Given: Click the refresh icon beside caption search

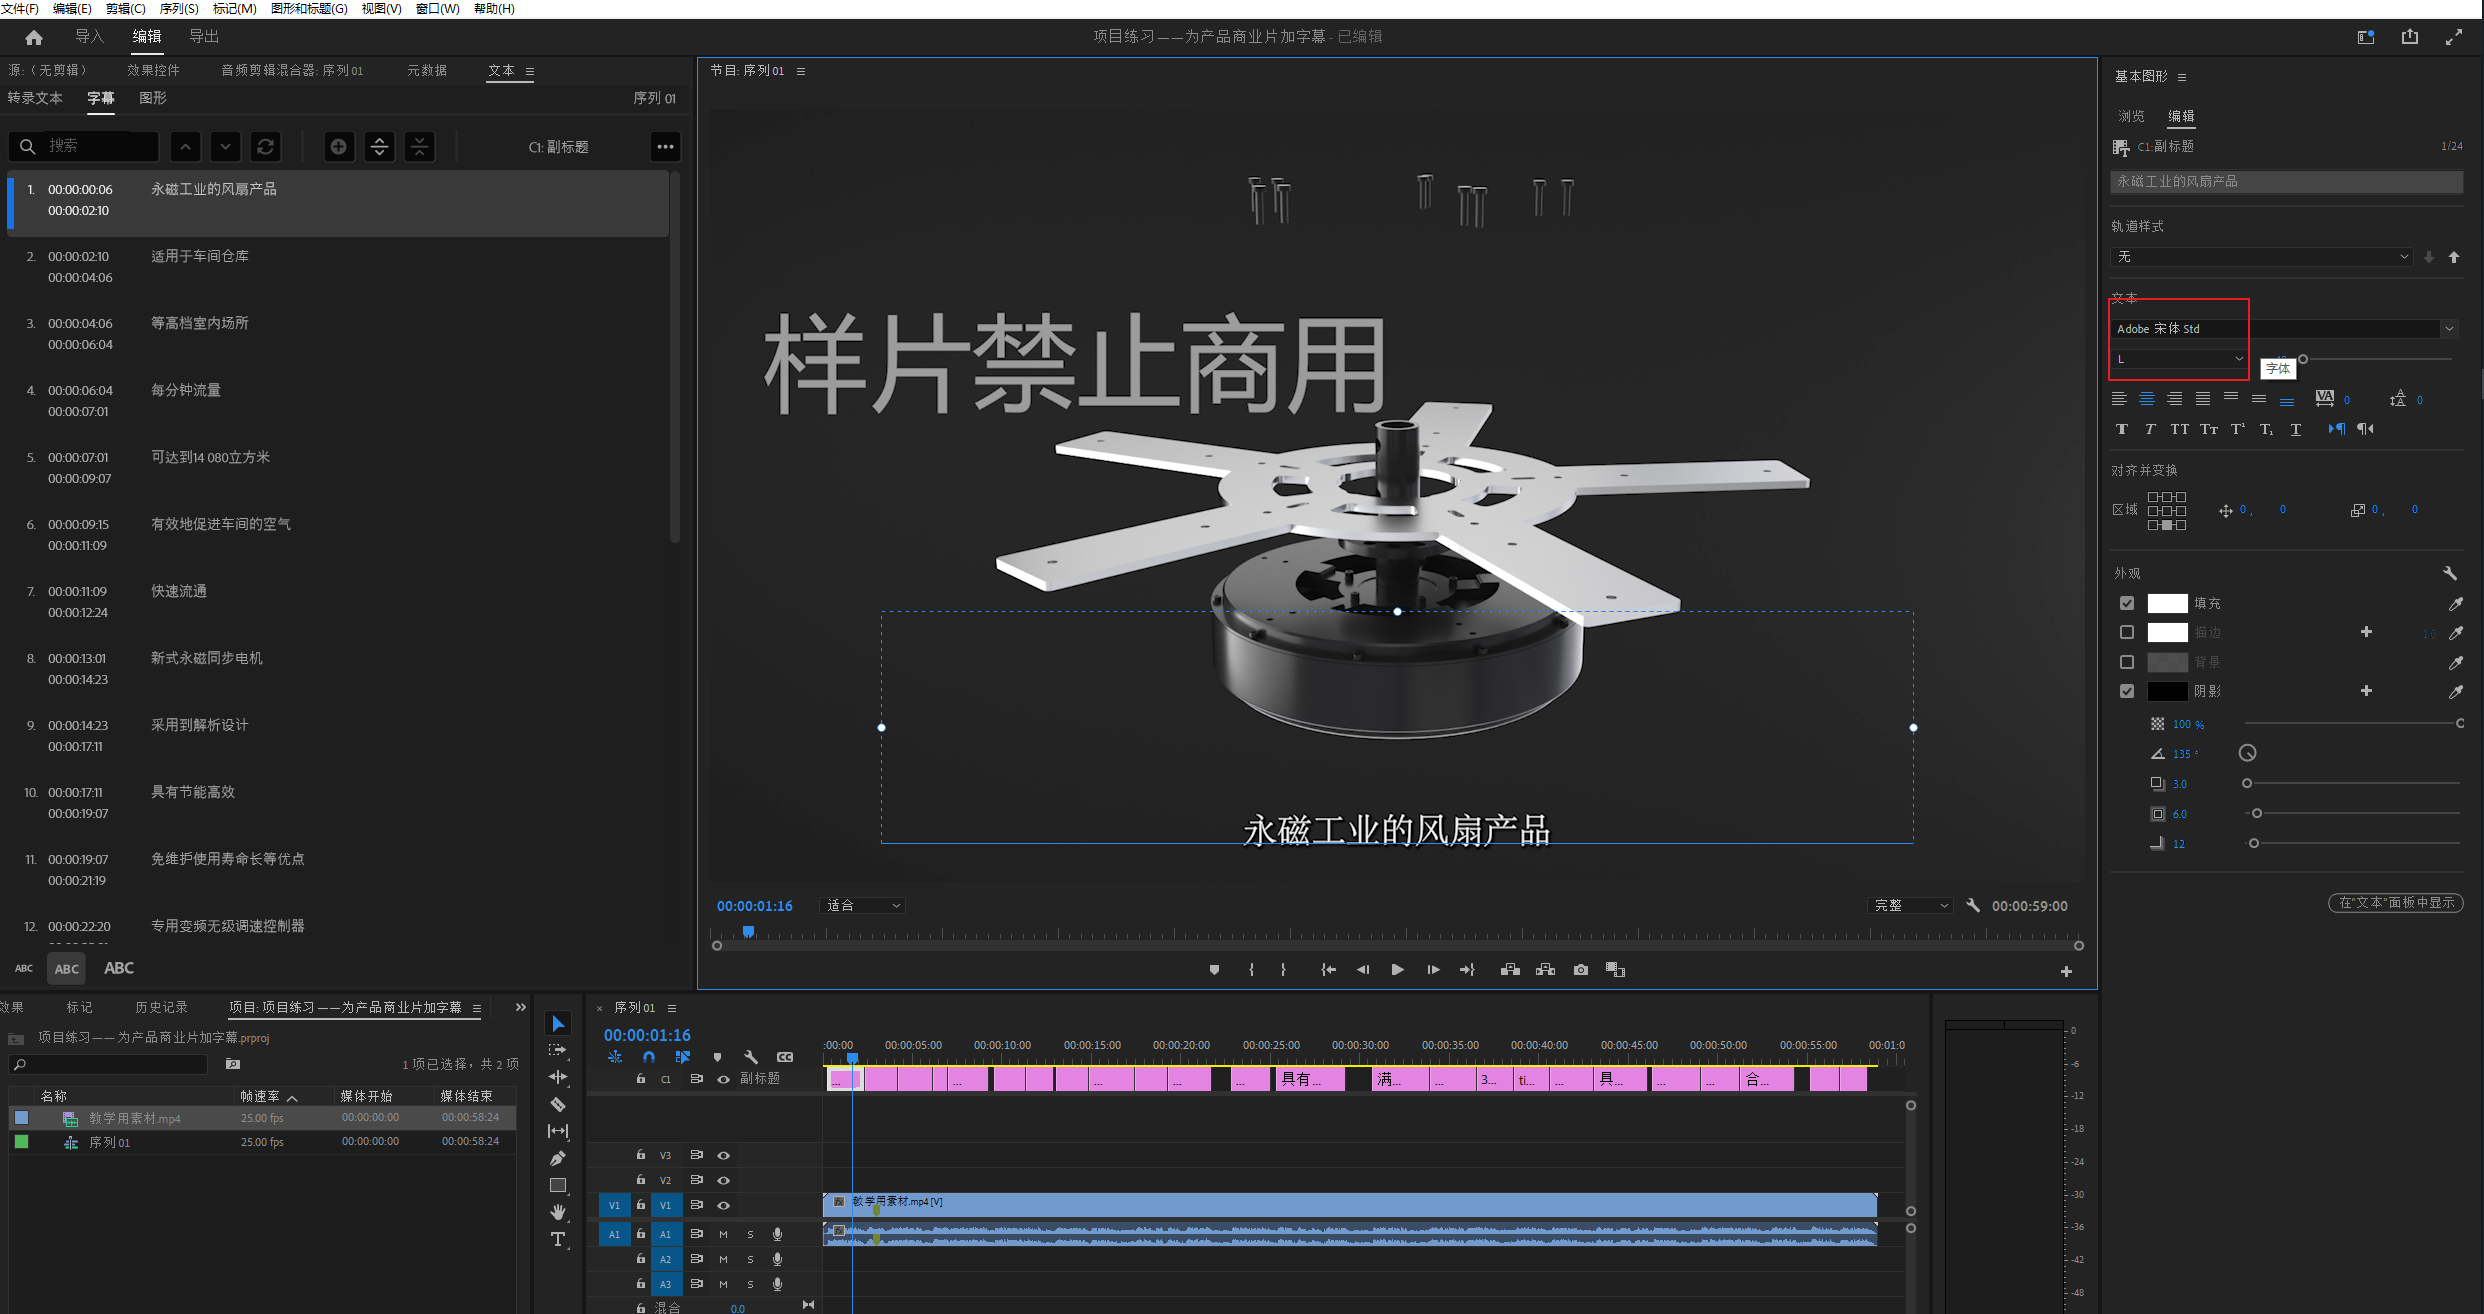Looking at the screenshot, I should pyautogui.click(x=265, y=147).
